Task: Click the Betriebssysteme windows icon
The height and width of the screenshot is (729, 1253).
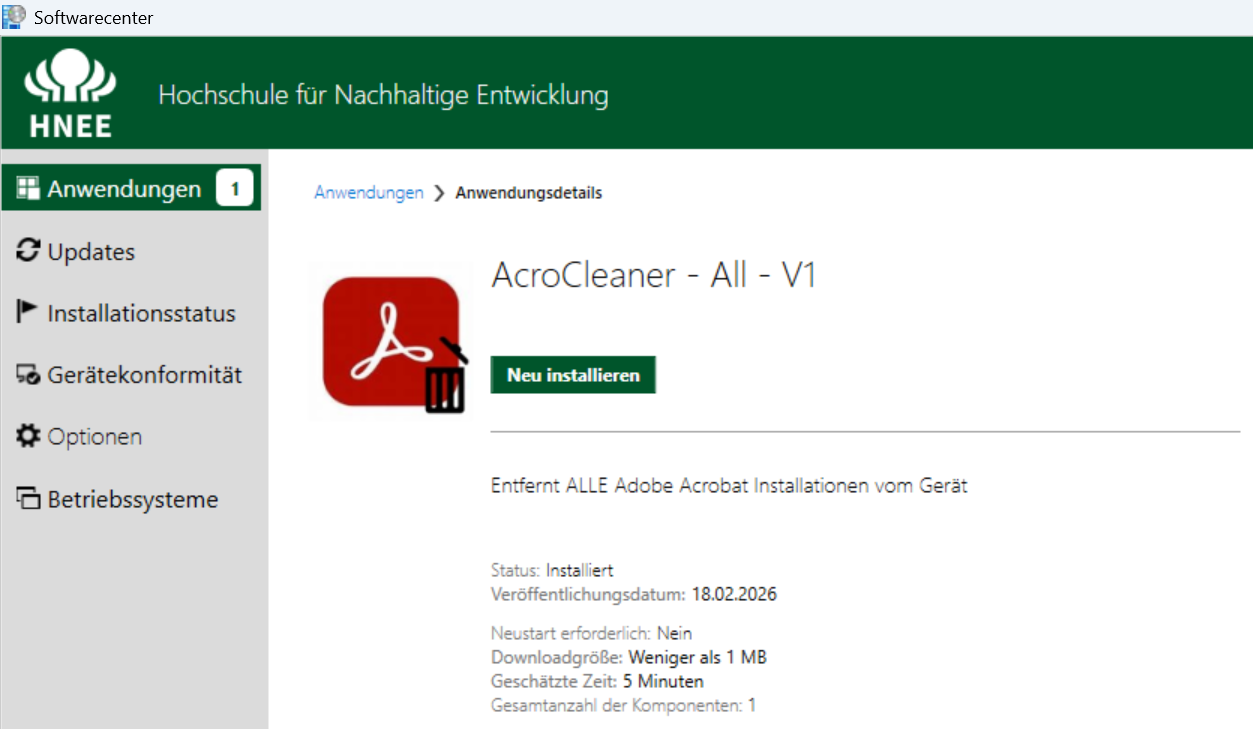Action: coord(28,499)
